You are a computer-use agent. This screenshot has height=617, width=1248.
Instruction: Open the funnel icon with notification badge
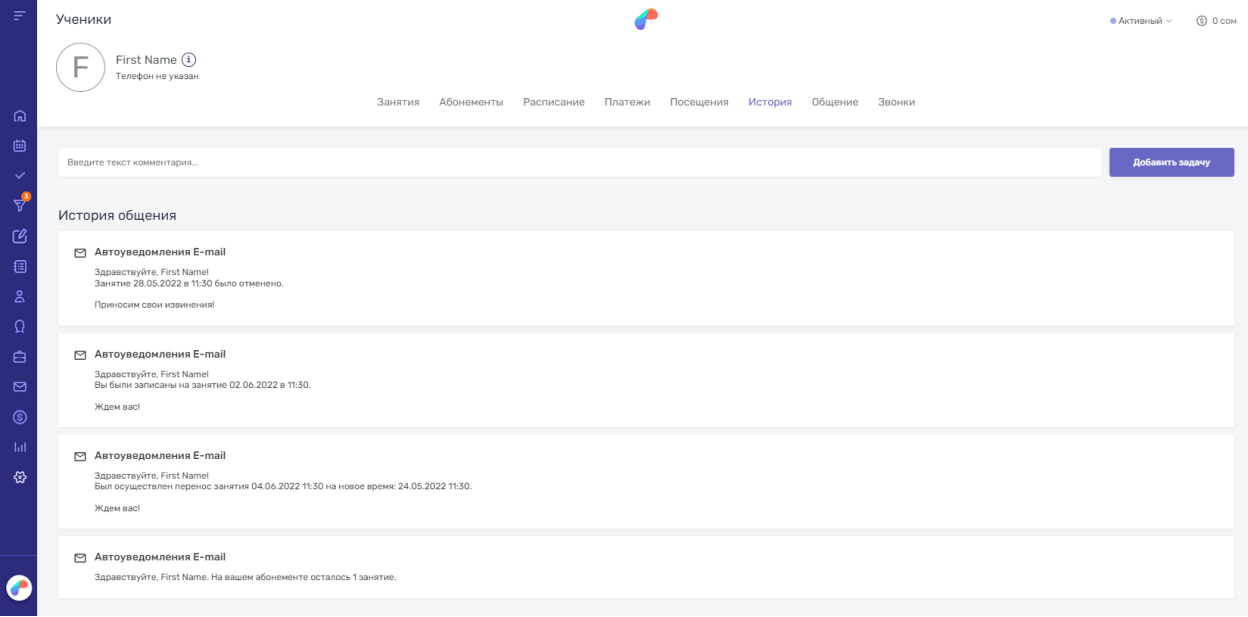[19, 205]
